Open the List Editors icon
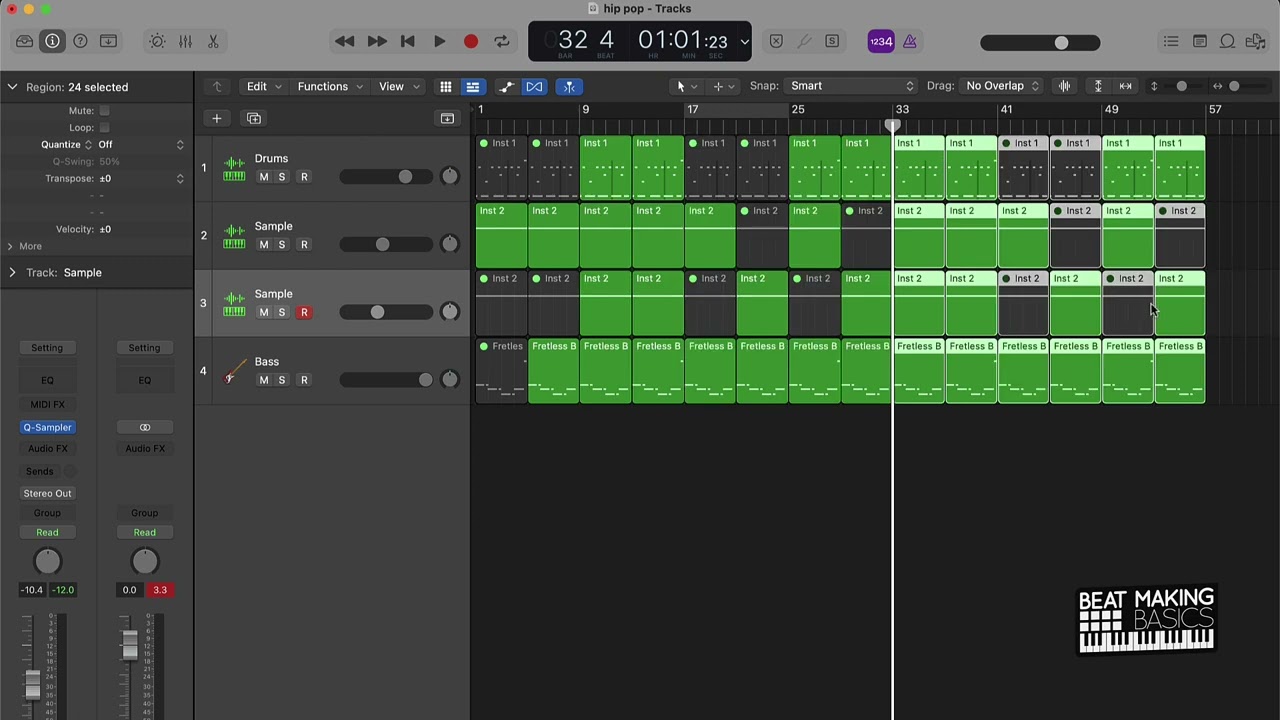The image size is (1280, 720). point(1171,41)
